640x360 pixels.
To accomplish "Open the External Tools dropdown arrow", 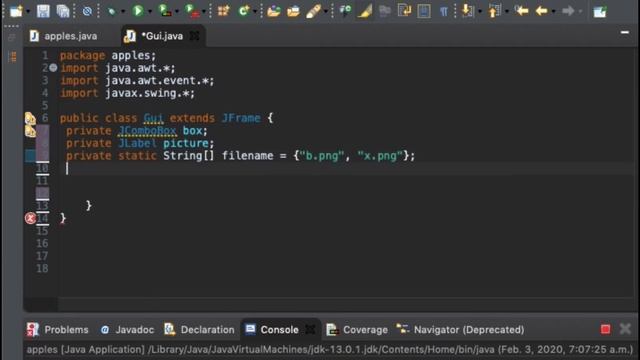I will [x=203, y=12].
